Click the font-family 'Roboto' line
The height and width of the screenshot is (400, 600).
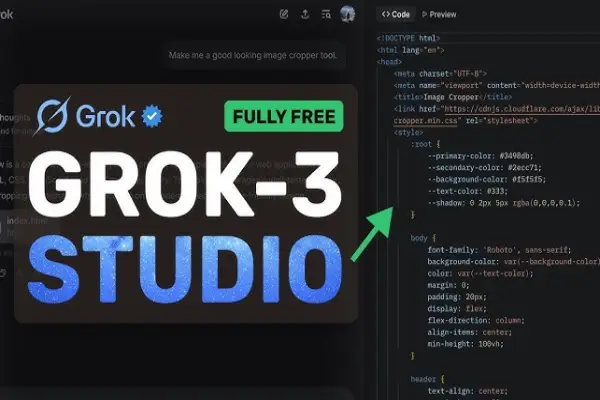point(499,250)
